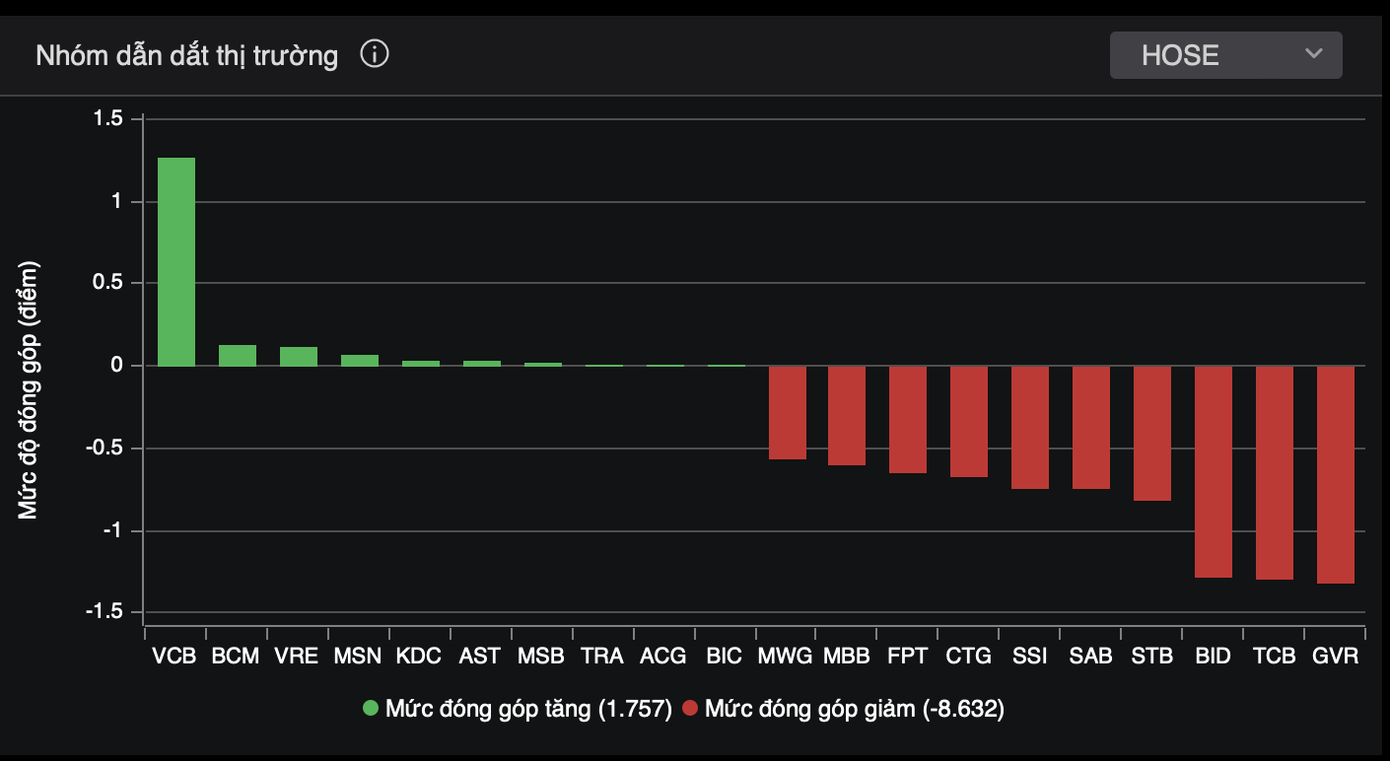Screen dimensions: 1390x761
Task: Click the chevron arrow in HOSE selector
Action: pos(1314,54)
